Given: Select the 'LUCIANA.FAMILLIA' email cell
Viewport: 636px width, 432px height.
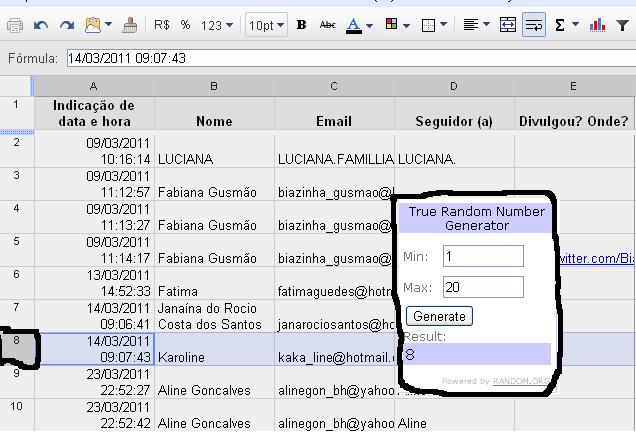Looking at the screenshot, I should click(334, 151).
